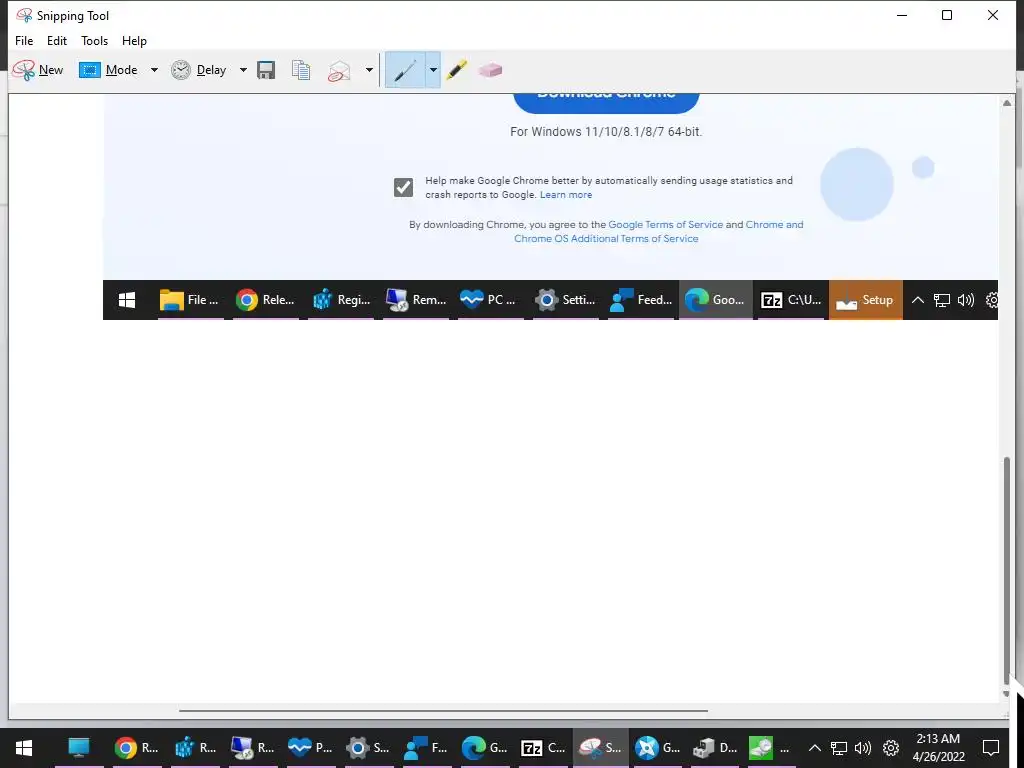Open the Mode snip type button
The width and height of the screenshot is (1024, 768).
tap(108, 70)
